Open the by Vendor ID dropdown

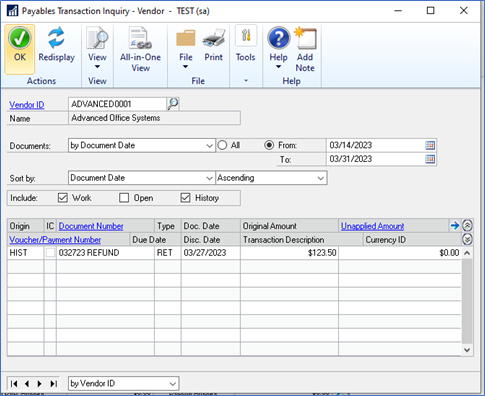click(123, 383)
